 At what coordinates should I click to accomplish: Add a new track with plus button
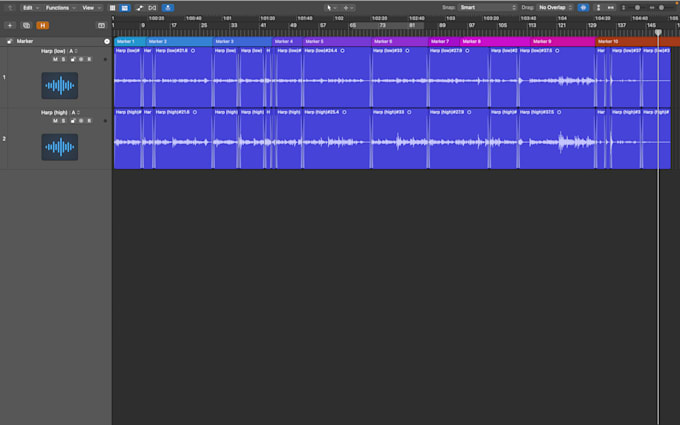(10, 26)
